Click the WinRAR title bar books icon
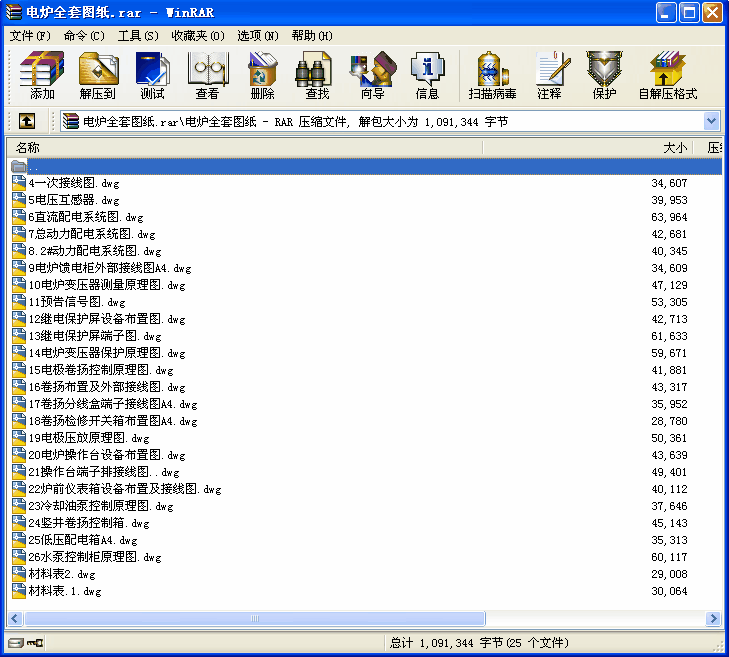 click(x=13, y=12)
